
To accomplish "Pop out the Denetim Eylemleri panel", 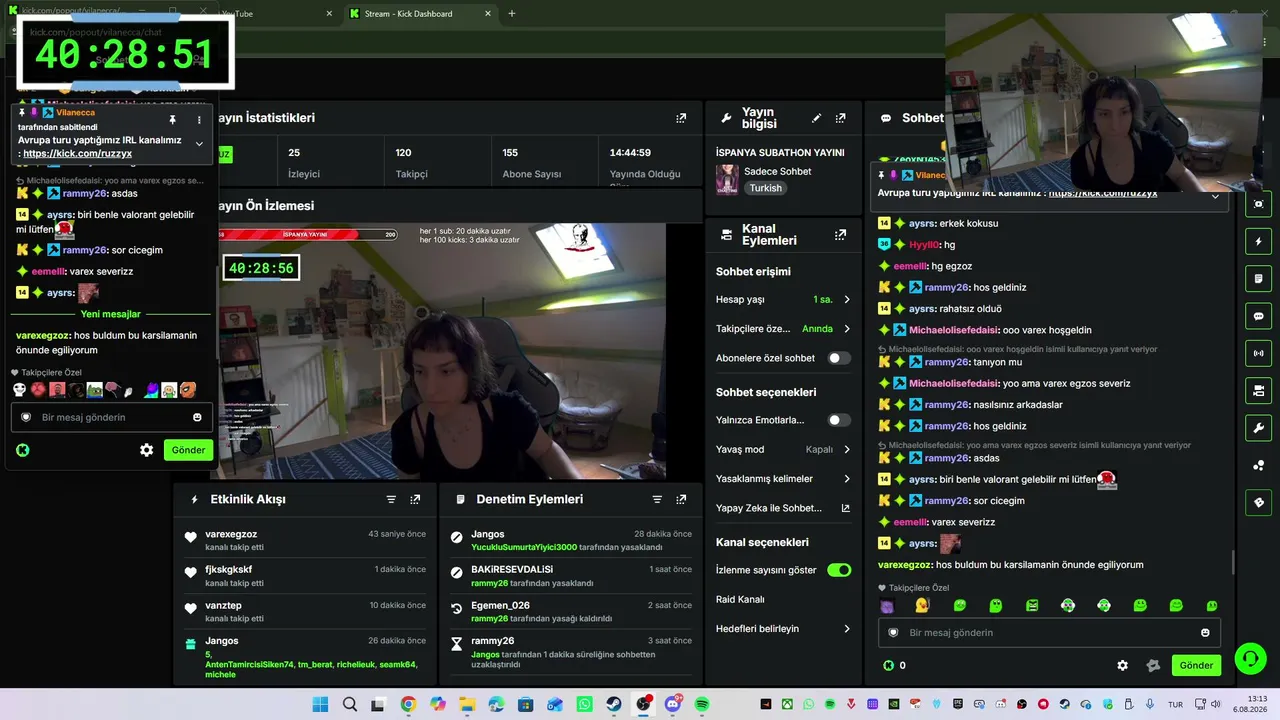I will 681,499.
